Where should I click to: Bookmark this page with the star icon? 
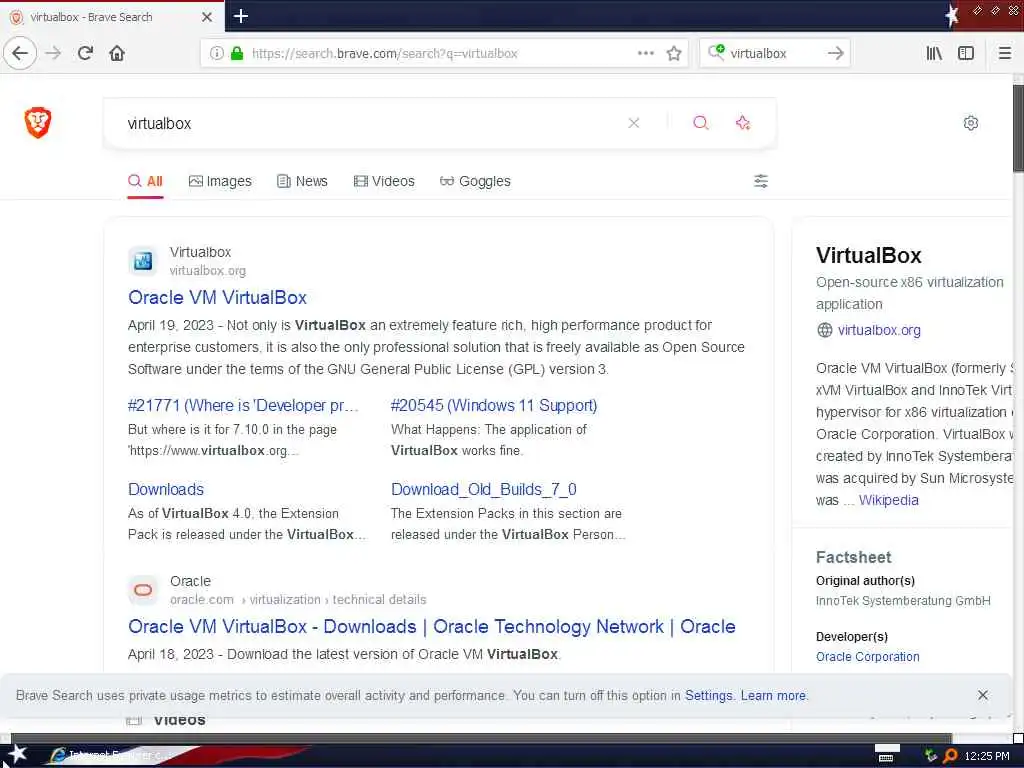pyautogui.click(x=674, y=53)
